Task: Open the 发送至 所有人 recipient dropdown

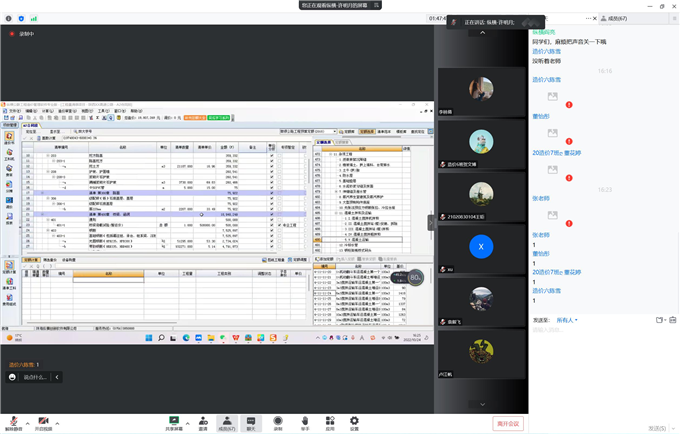Action: click(567, 320)
